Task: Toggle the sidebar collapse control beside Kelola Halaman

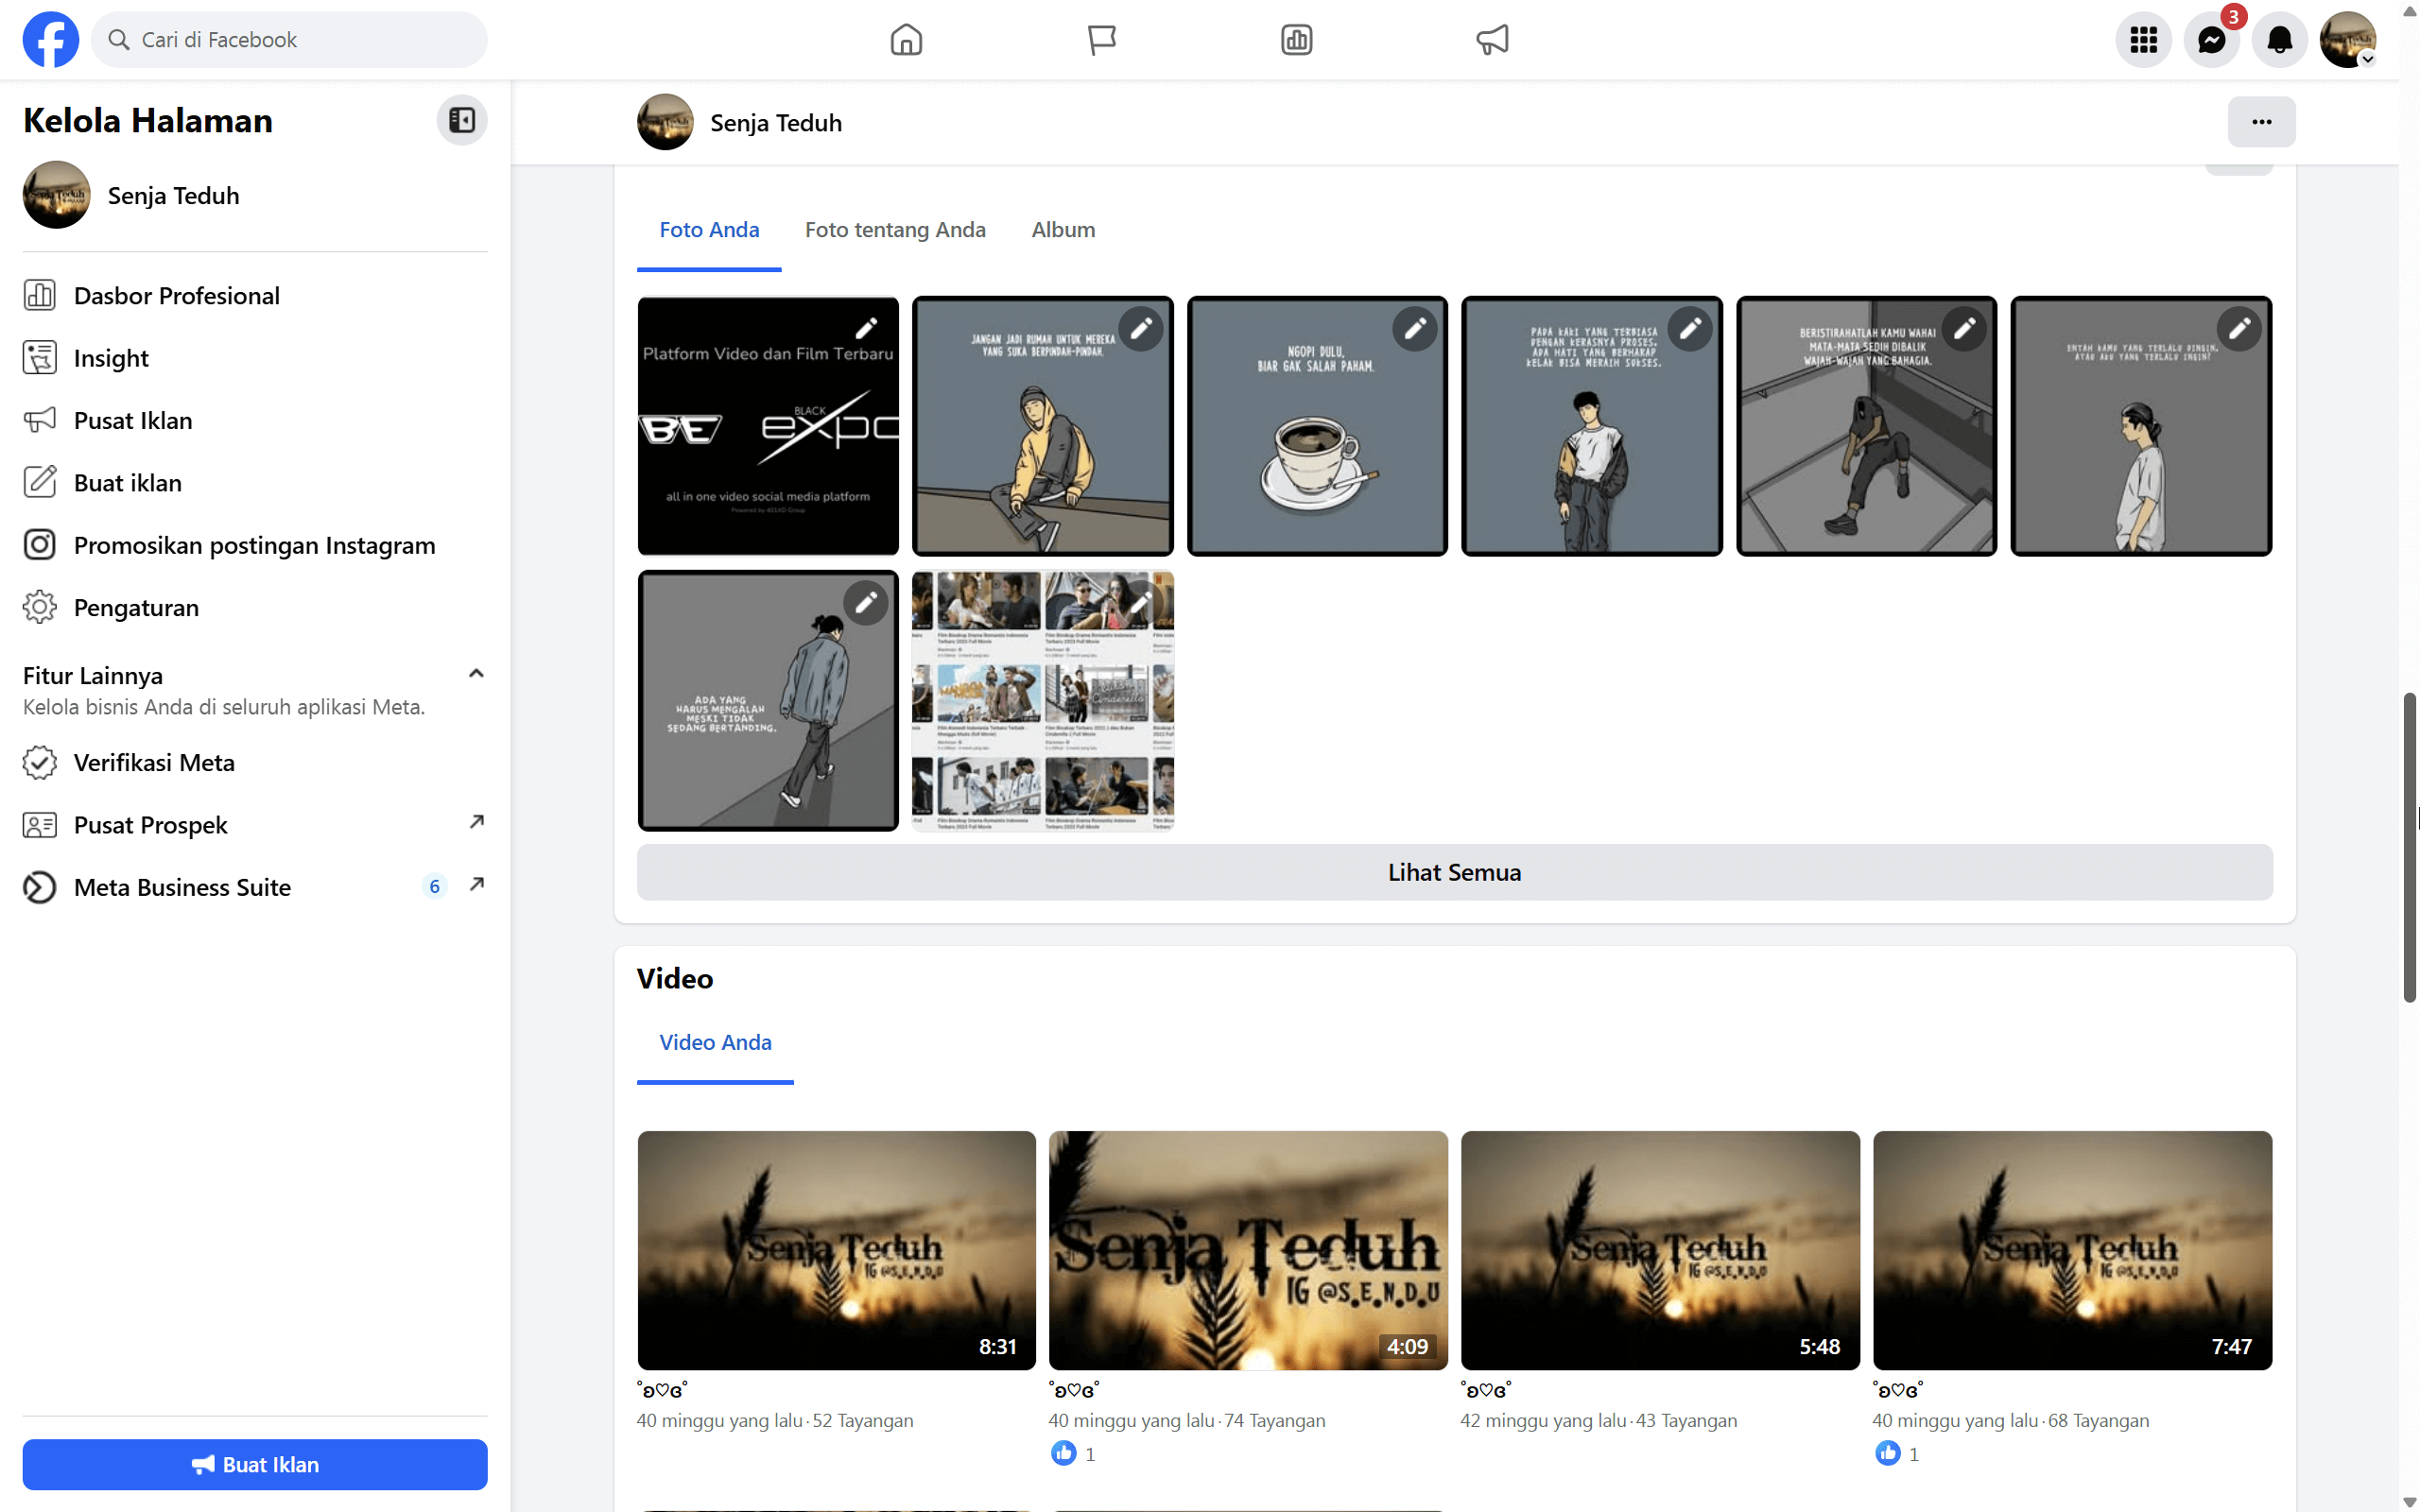Action: 461,119
